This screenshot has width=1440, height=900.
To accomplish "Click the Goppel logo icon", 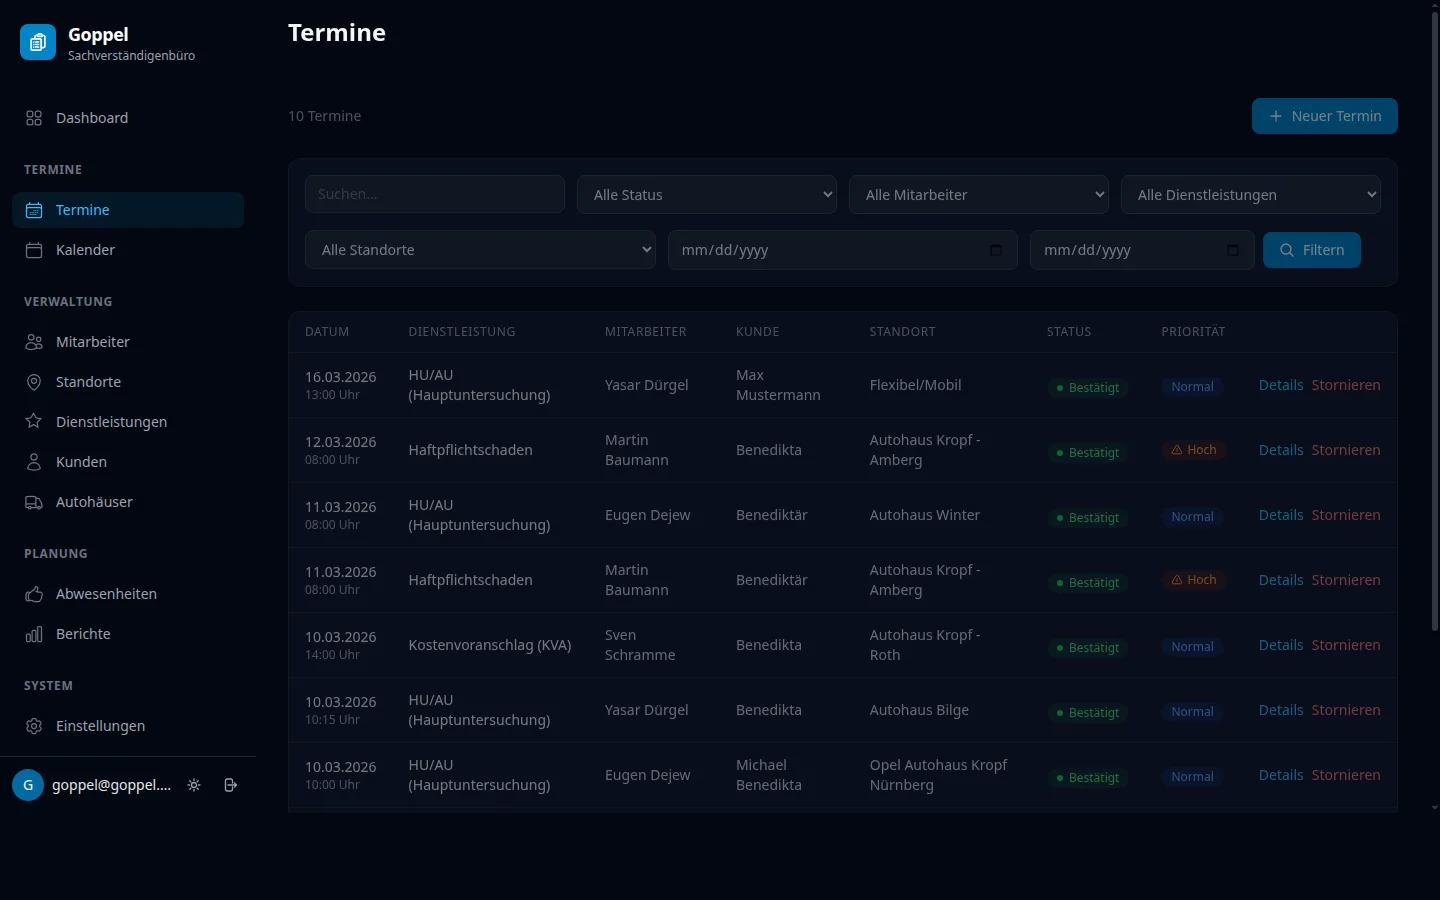I will [38, 42].
